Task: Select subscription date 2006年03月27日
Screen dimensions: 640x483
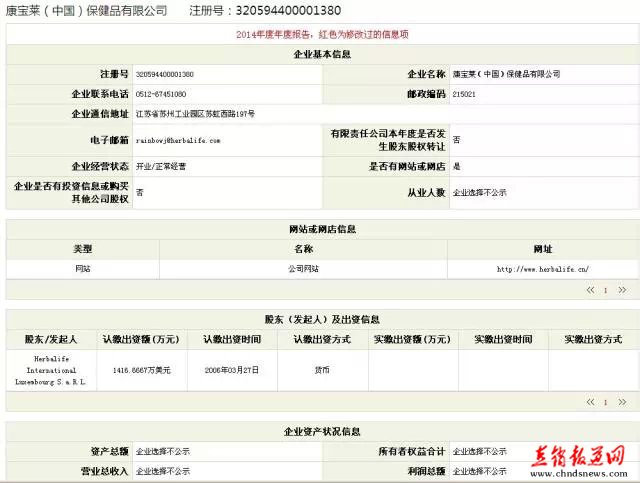Action: [x=232, y=370]
